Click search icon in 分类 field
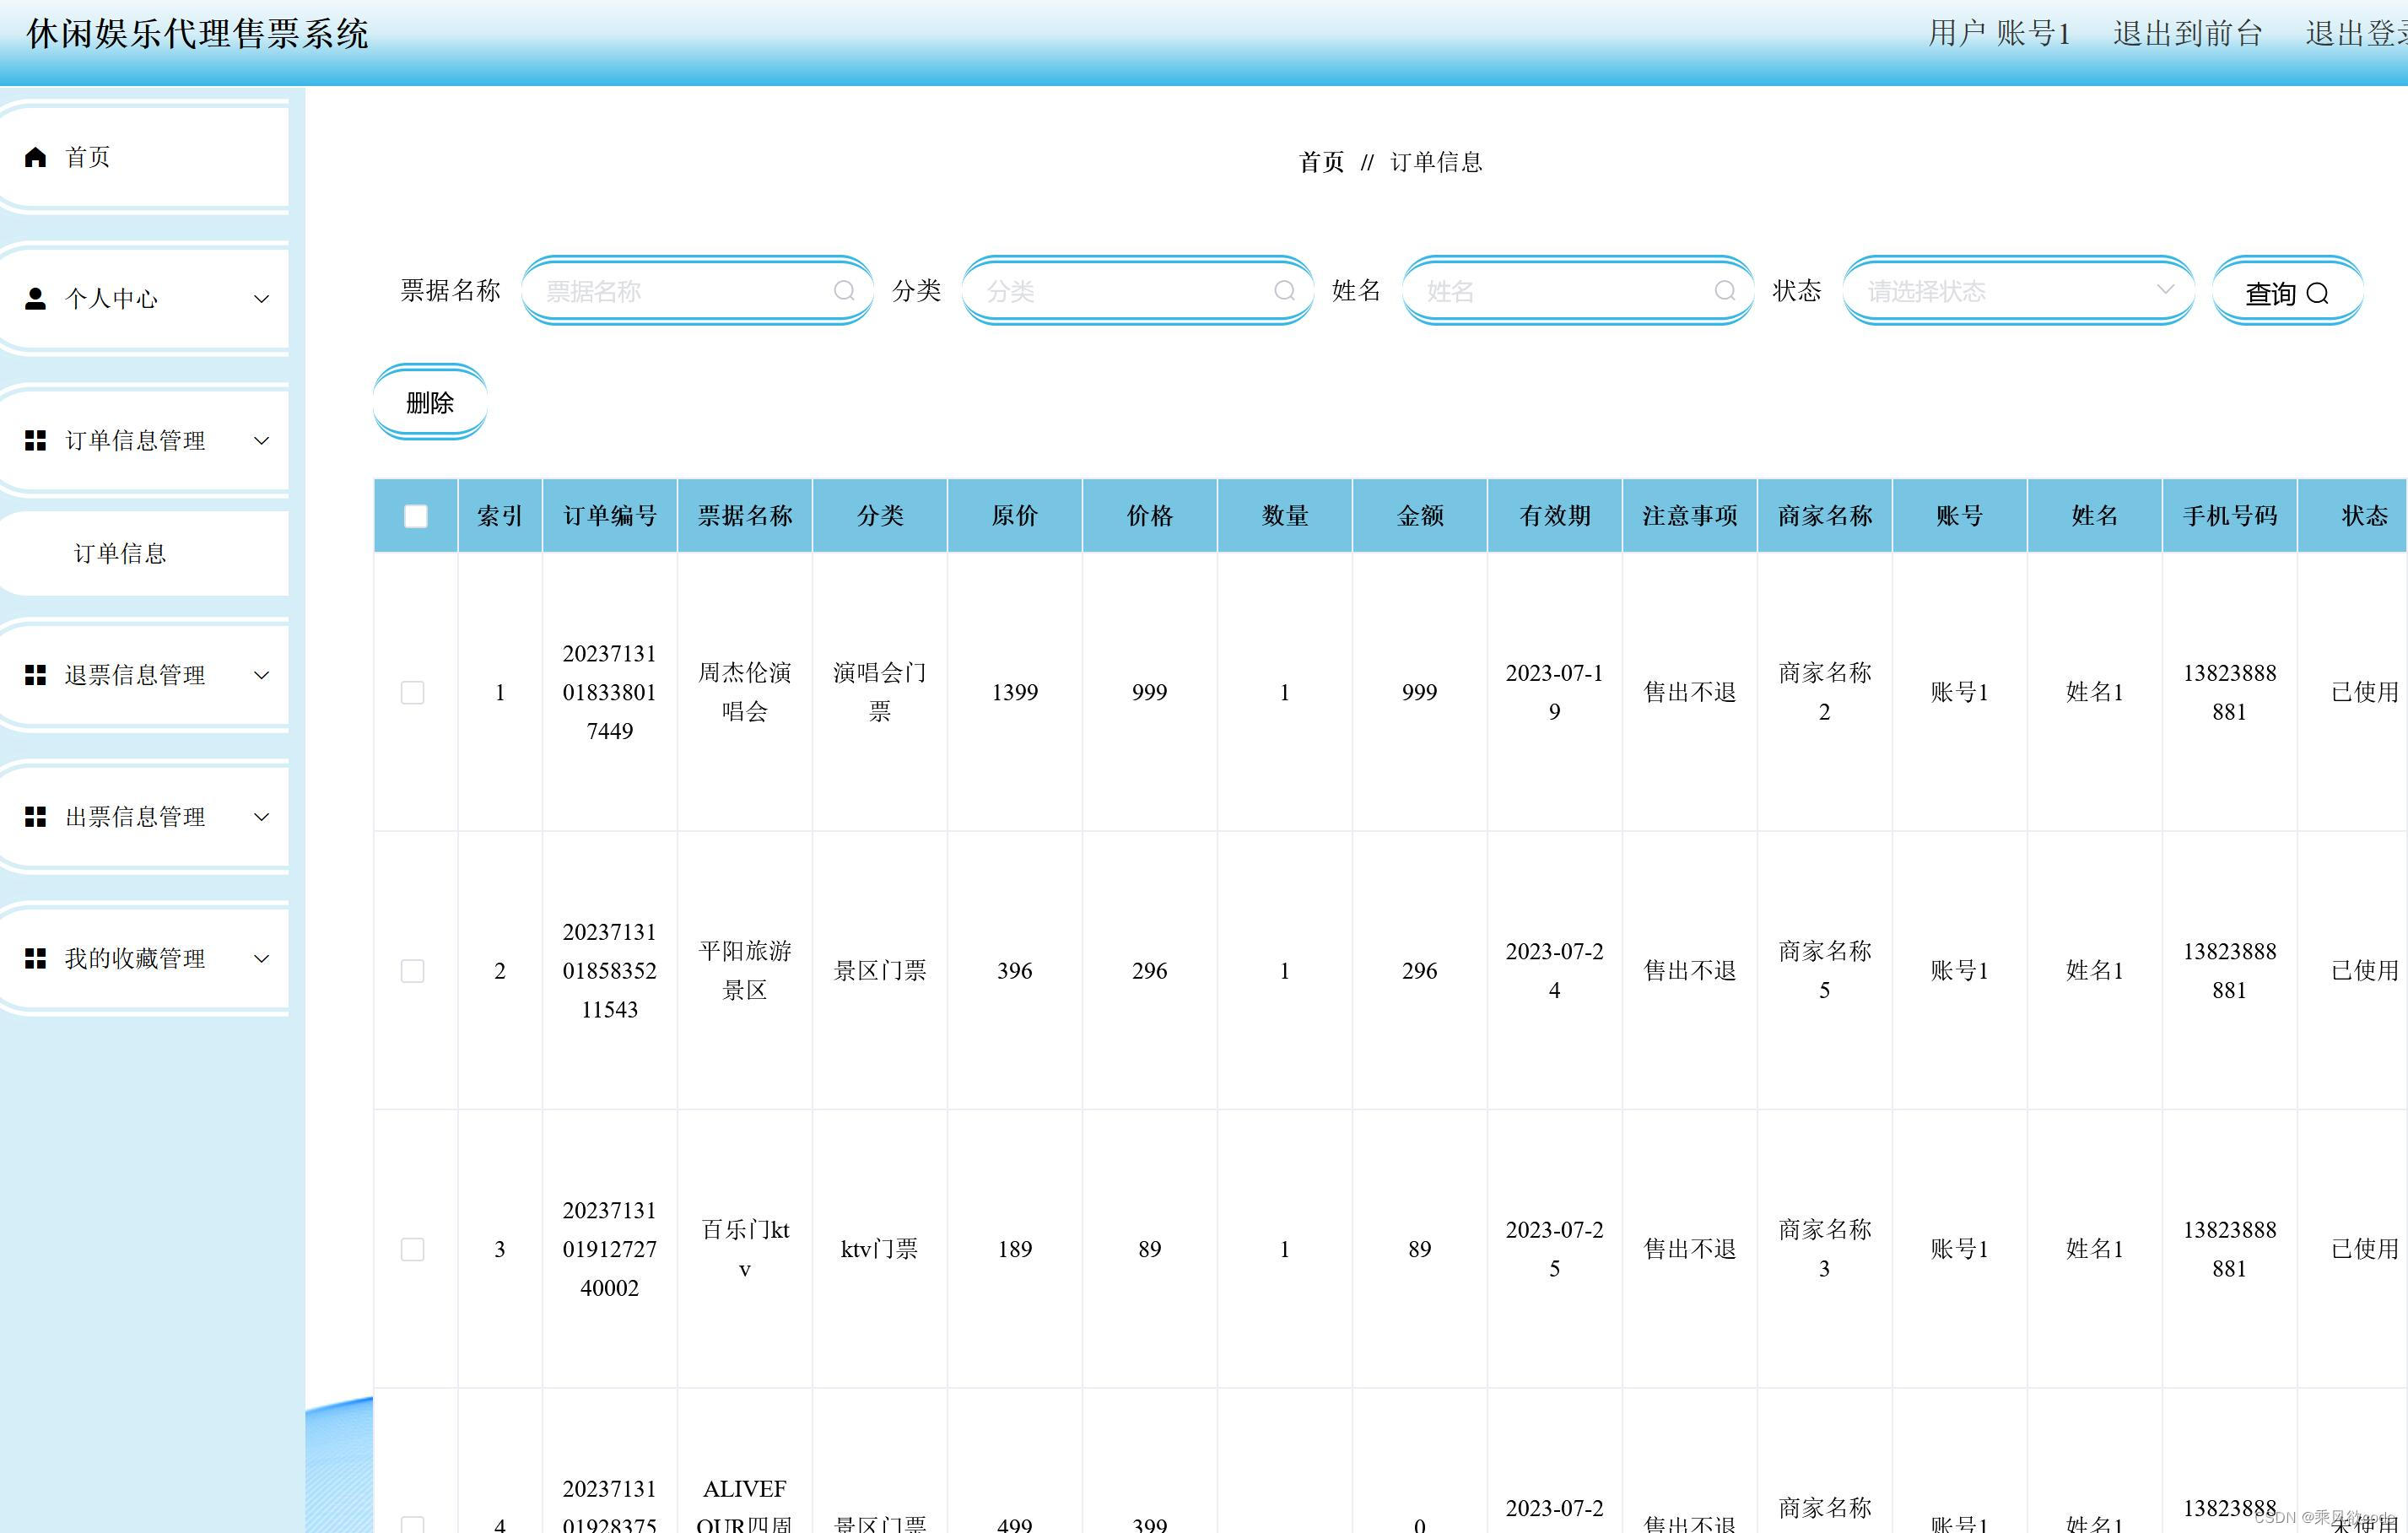 (1284, 291)
